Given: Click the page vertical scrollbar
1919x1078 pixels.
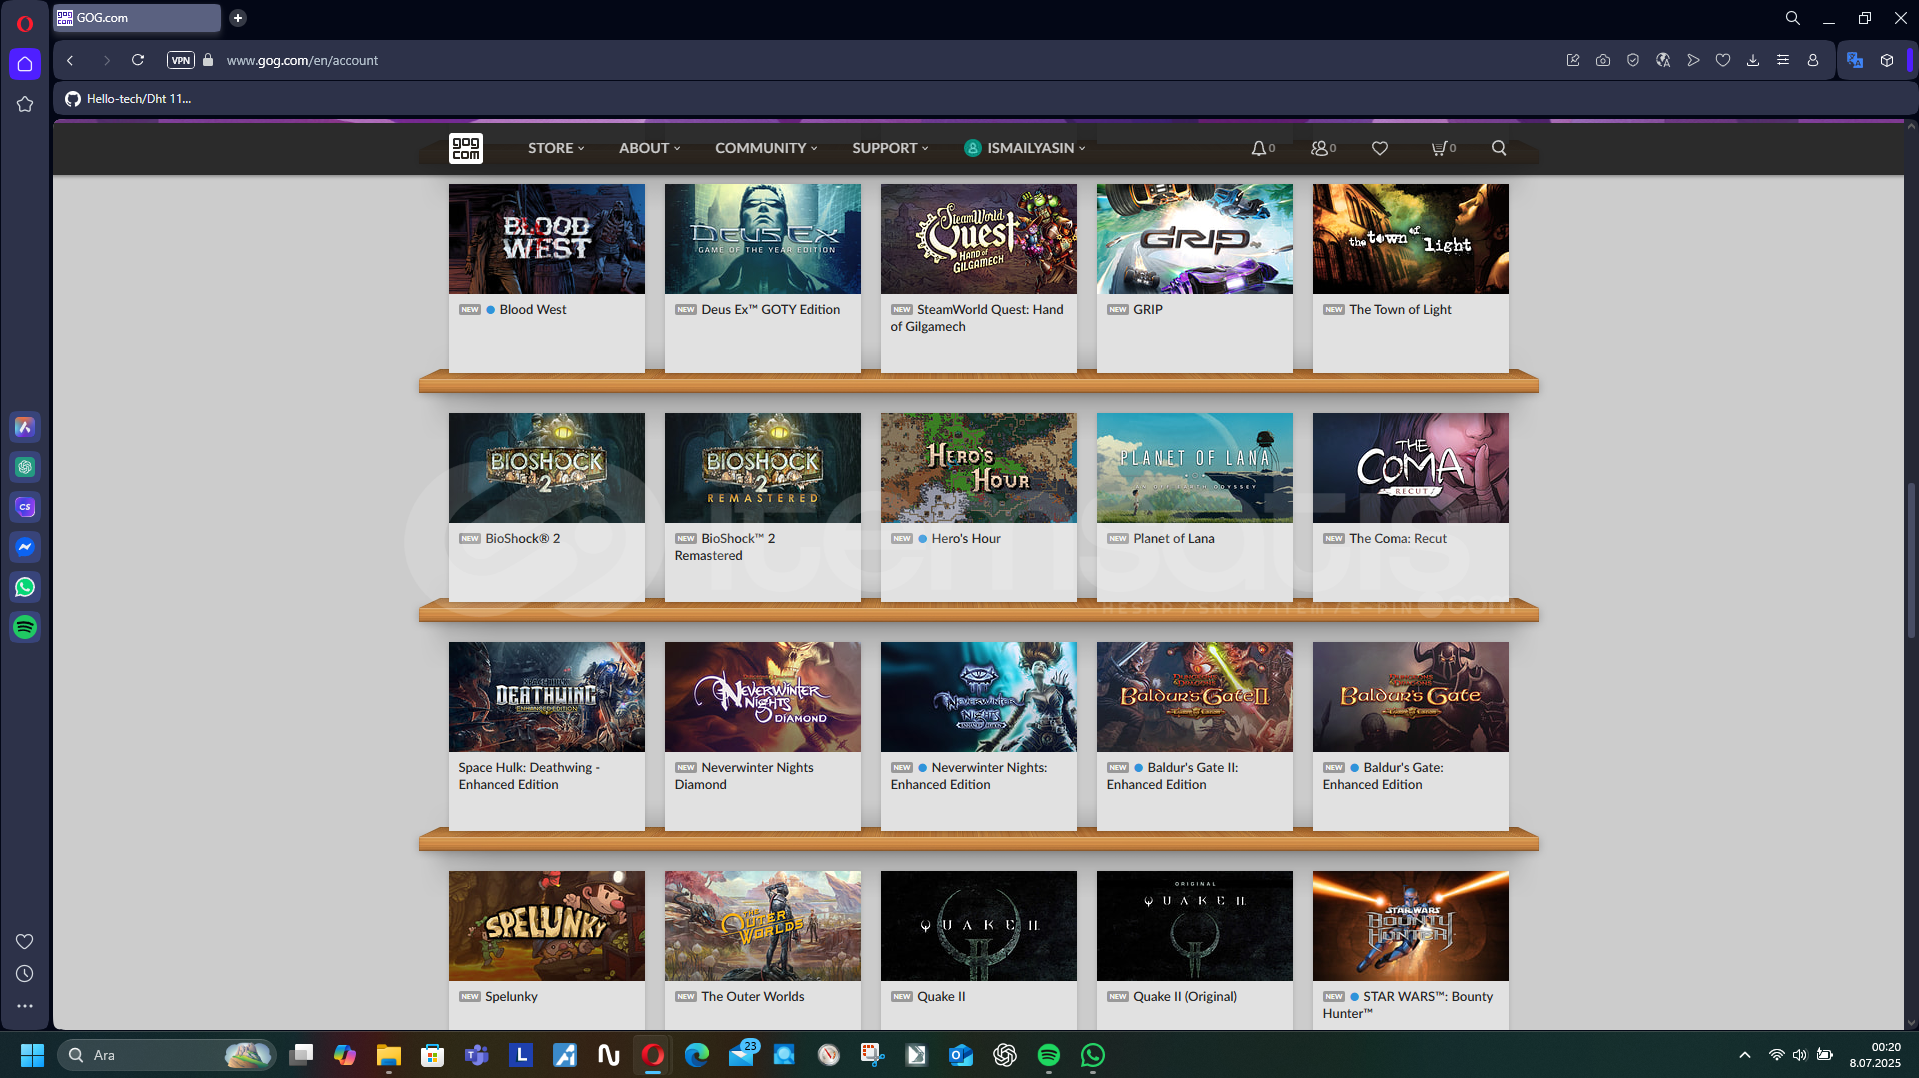Looking at the screenshot, I should (1911, 560).
